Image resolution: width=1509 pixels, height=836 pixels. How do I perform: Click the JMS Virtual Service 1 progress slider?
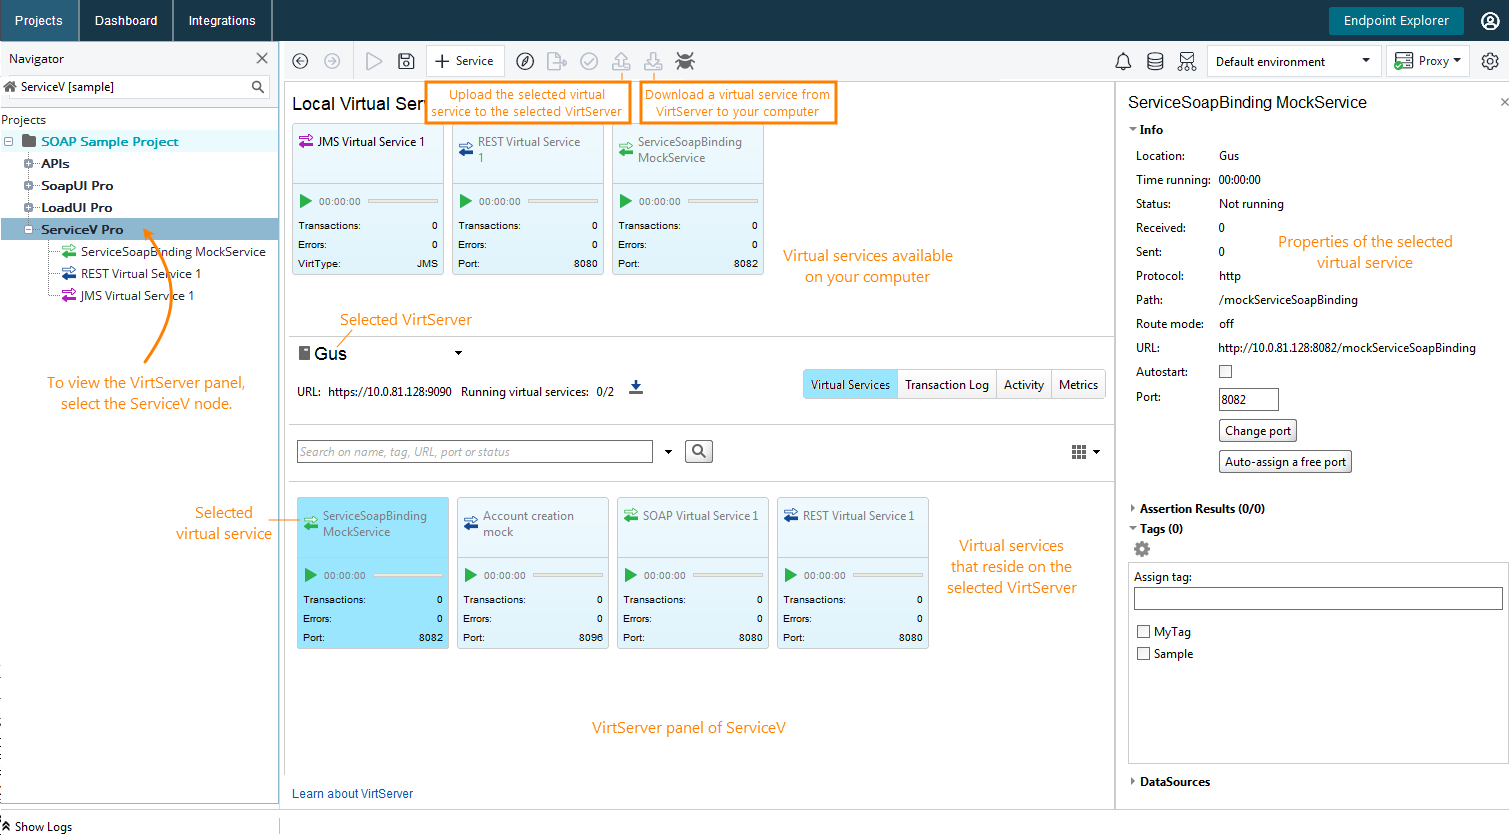[x=403, y=201]
